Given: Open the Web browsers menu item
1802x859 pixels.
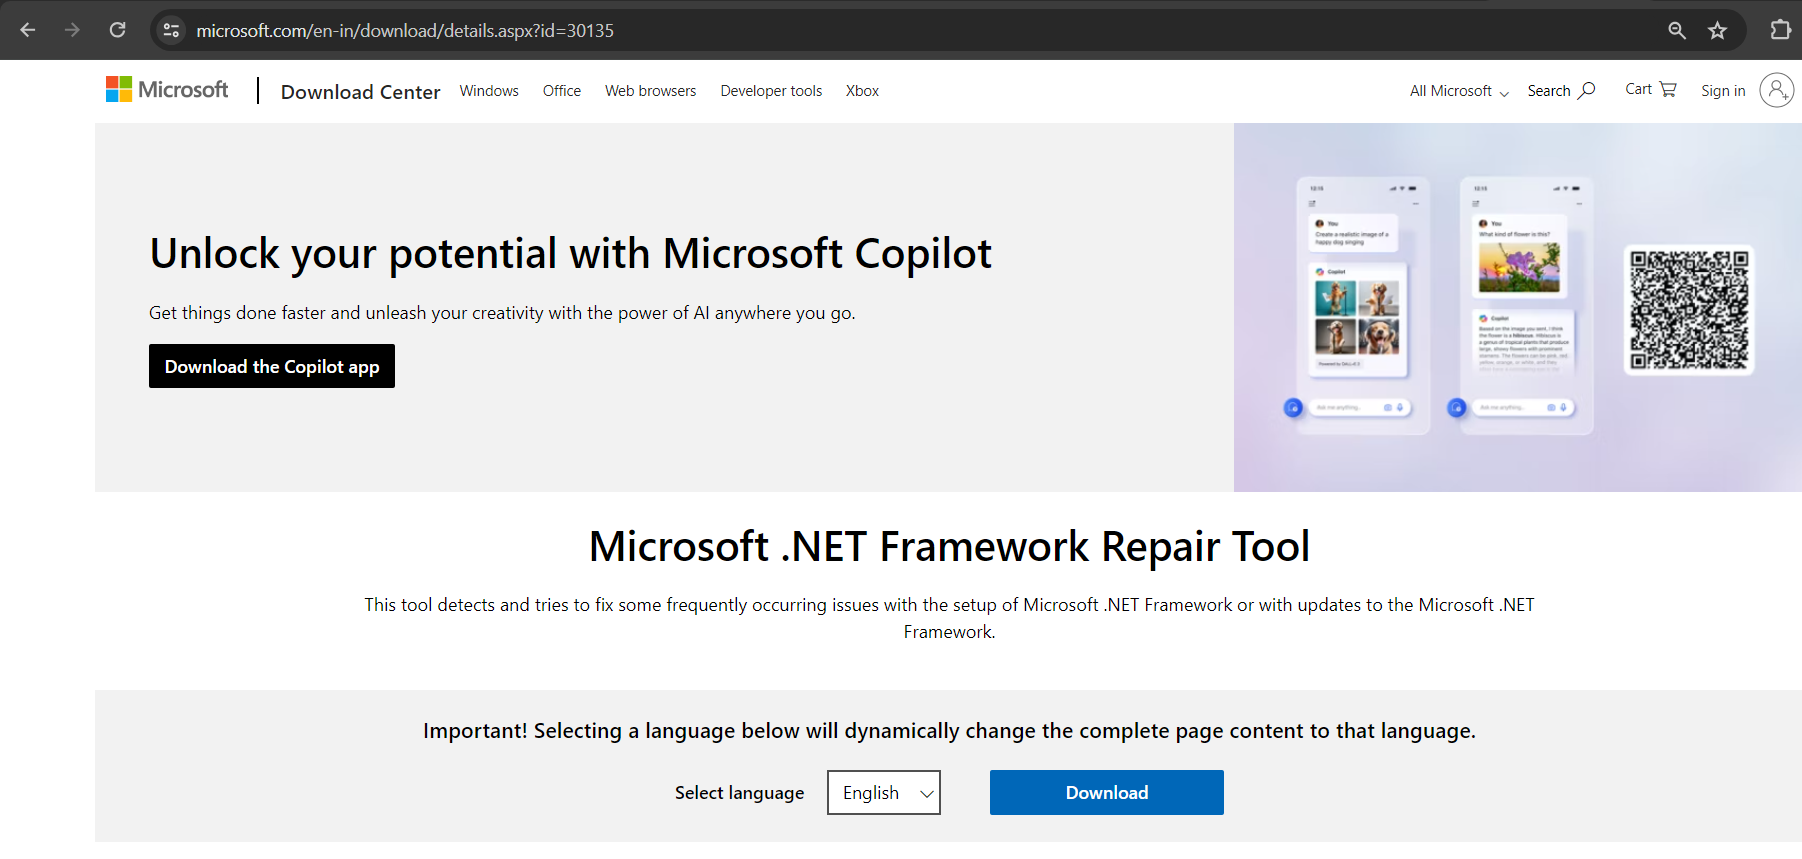Looking at the screenshot, I should tap(650, 91).
